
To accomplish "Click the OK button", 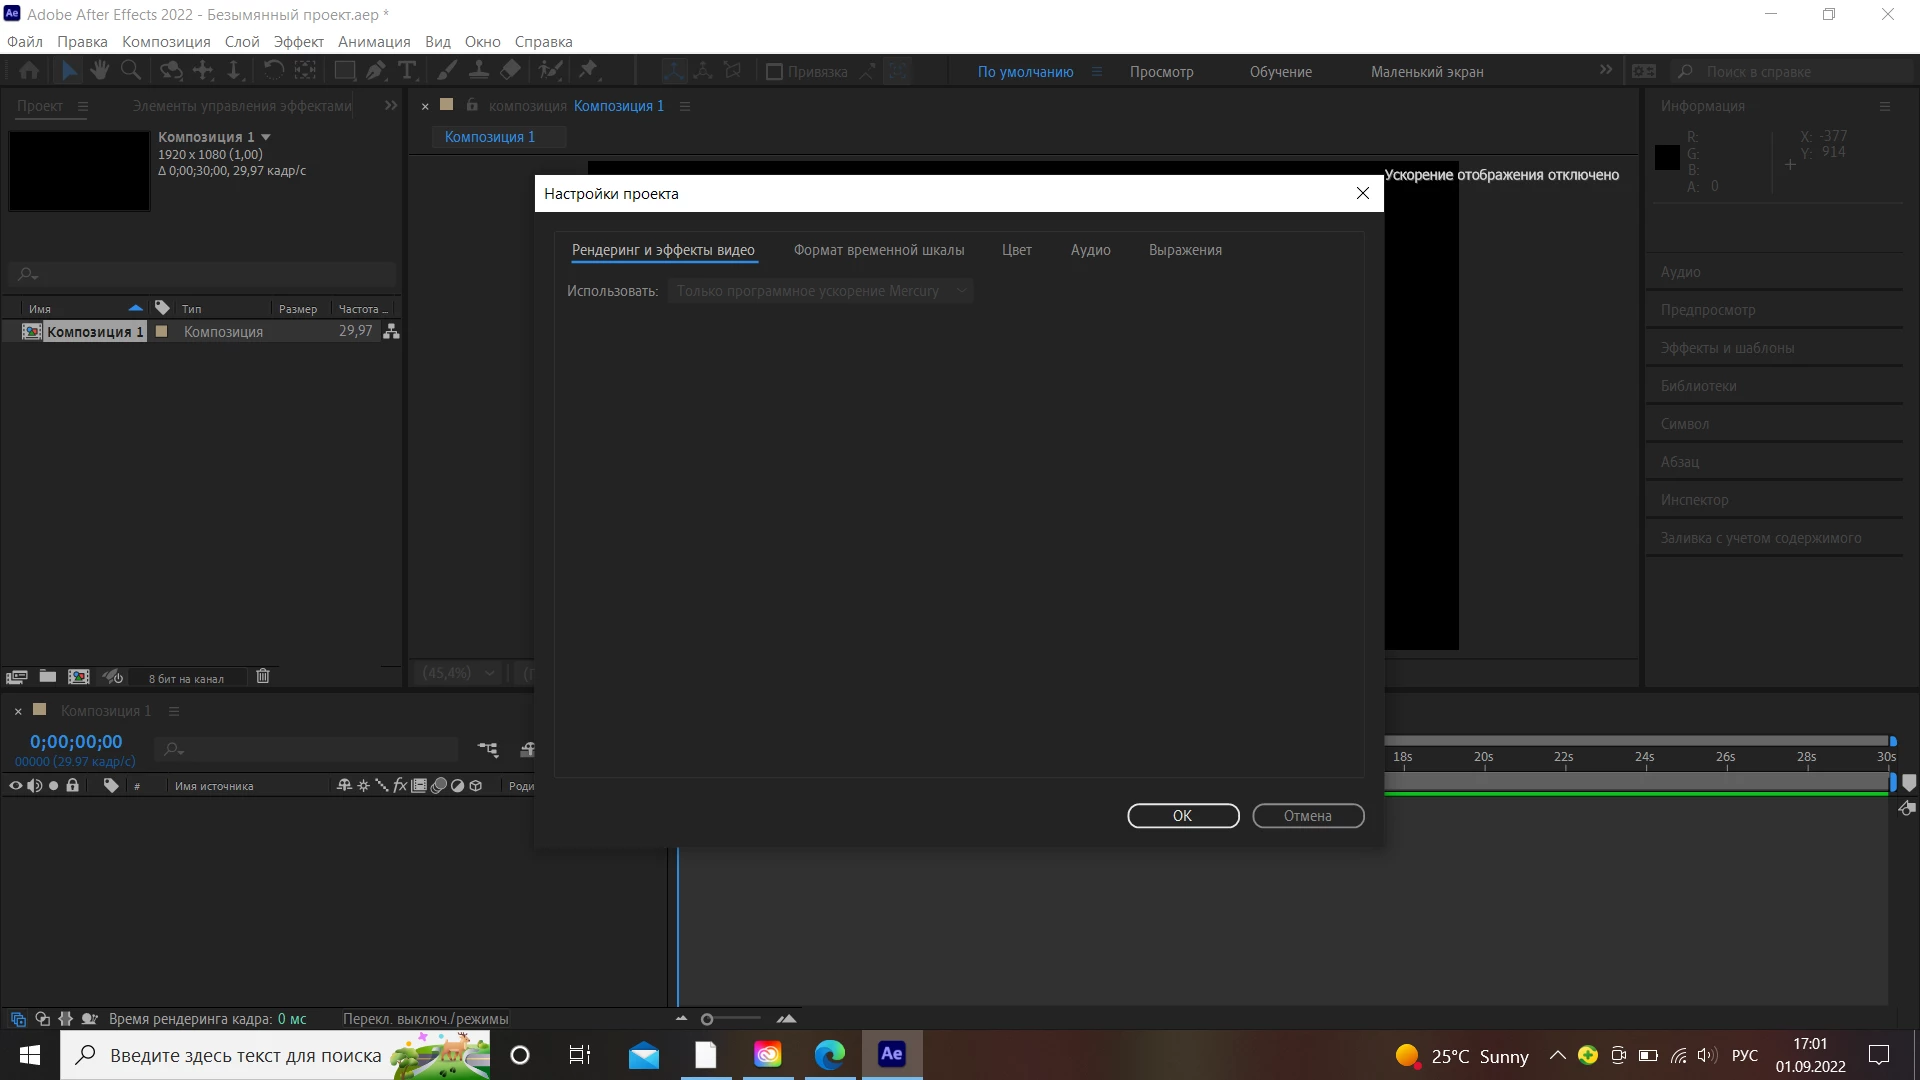I will coord(1182,816).
